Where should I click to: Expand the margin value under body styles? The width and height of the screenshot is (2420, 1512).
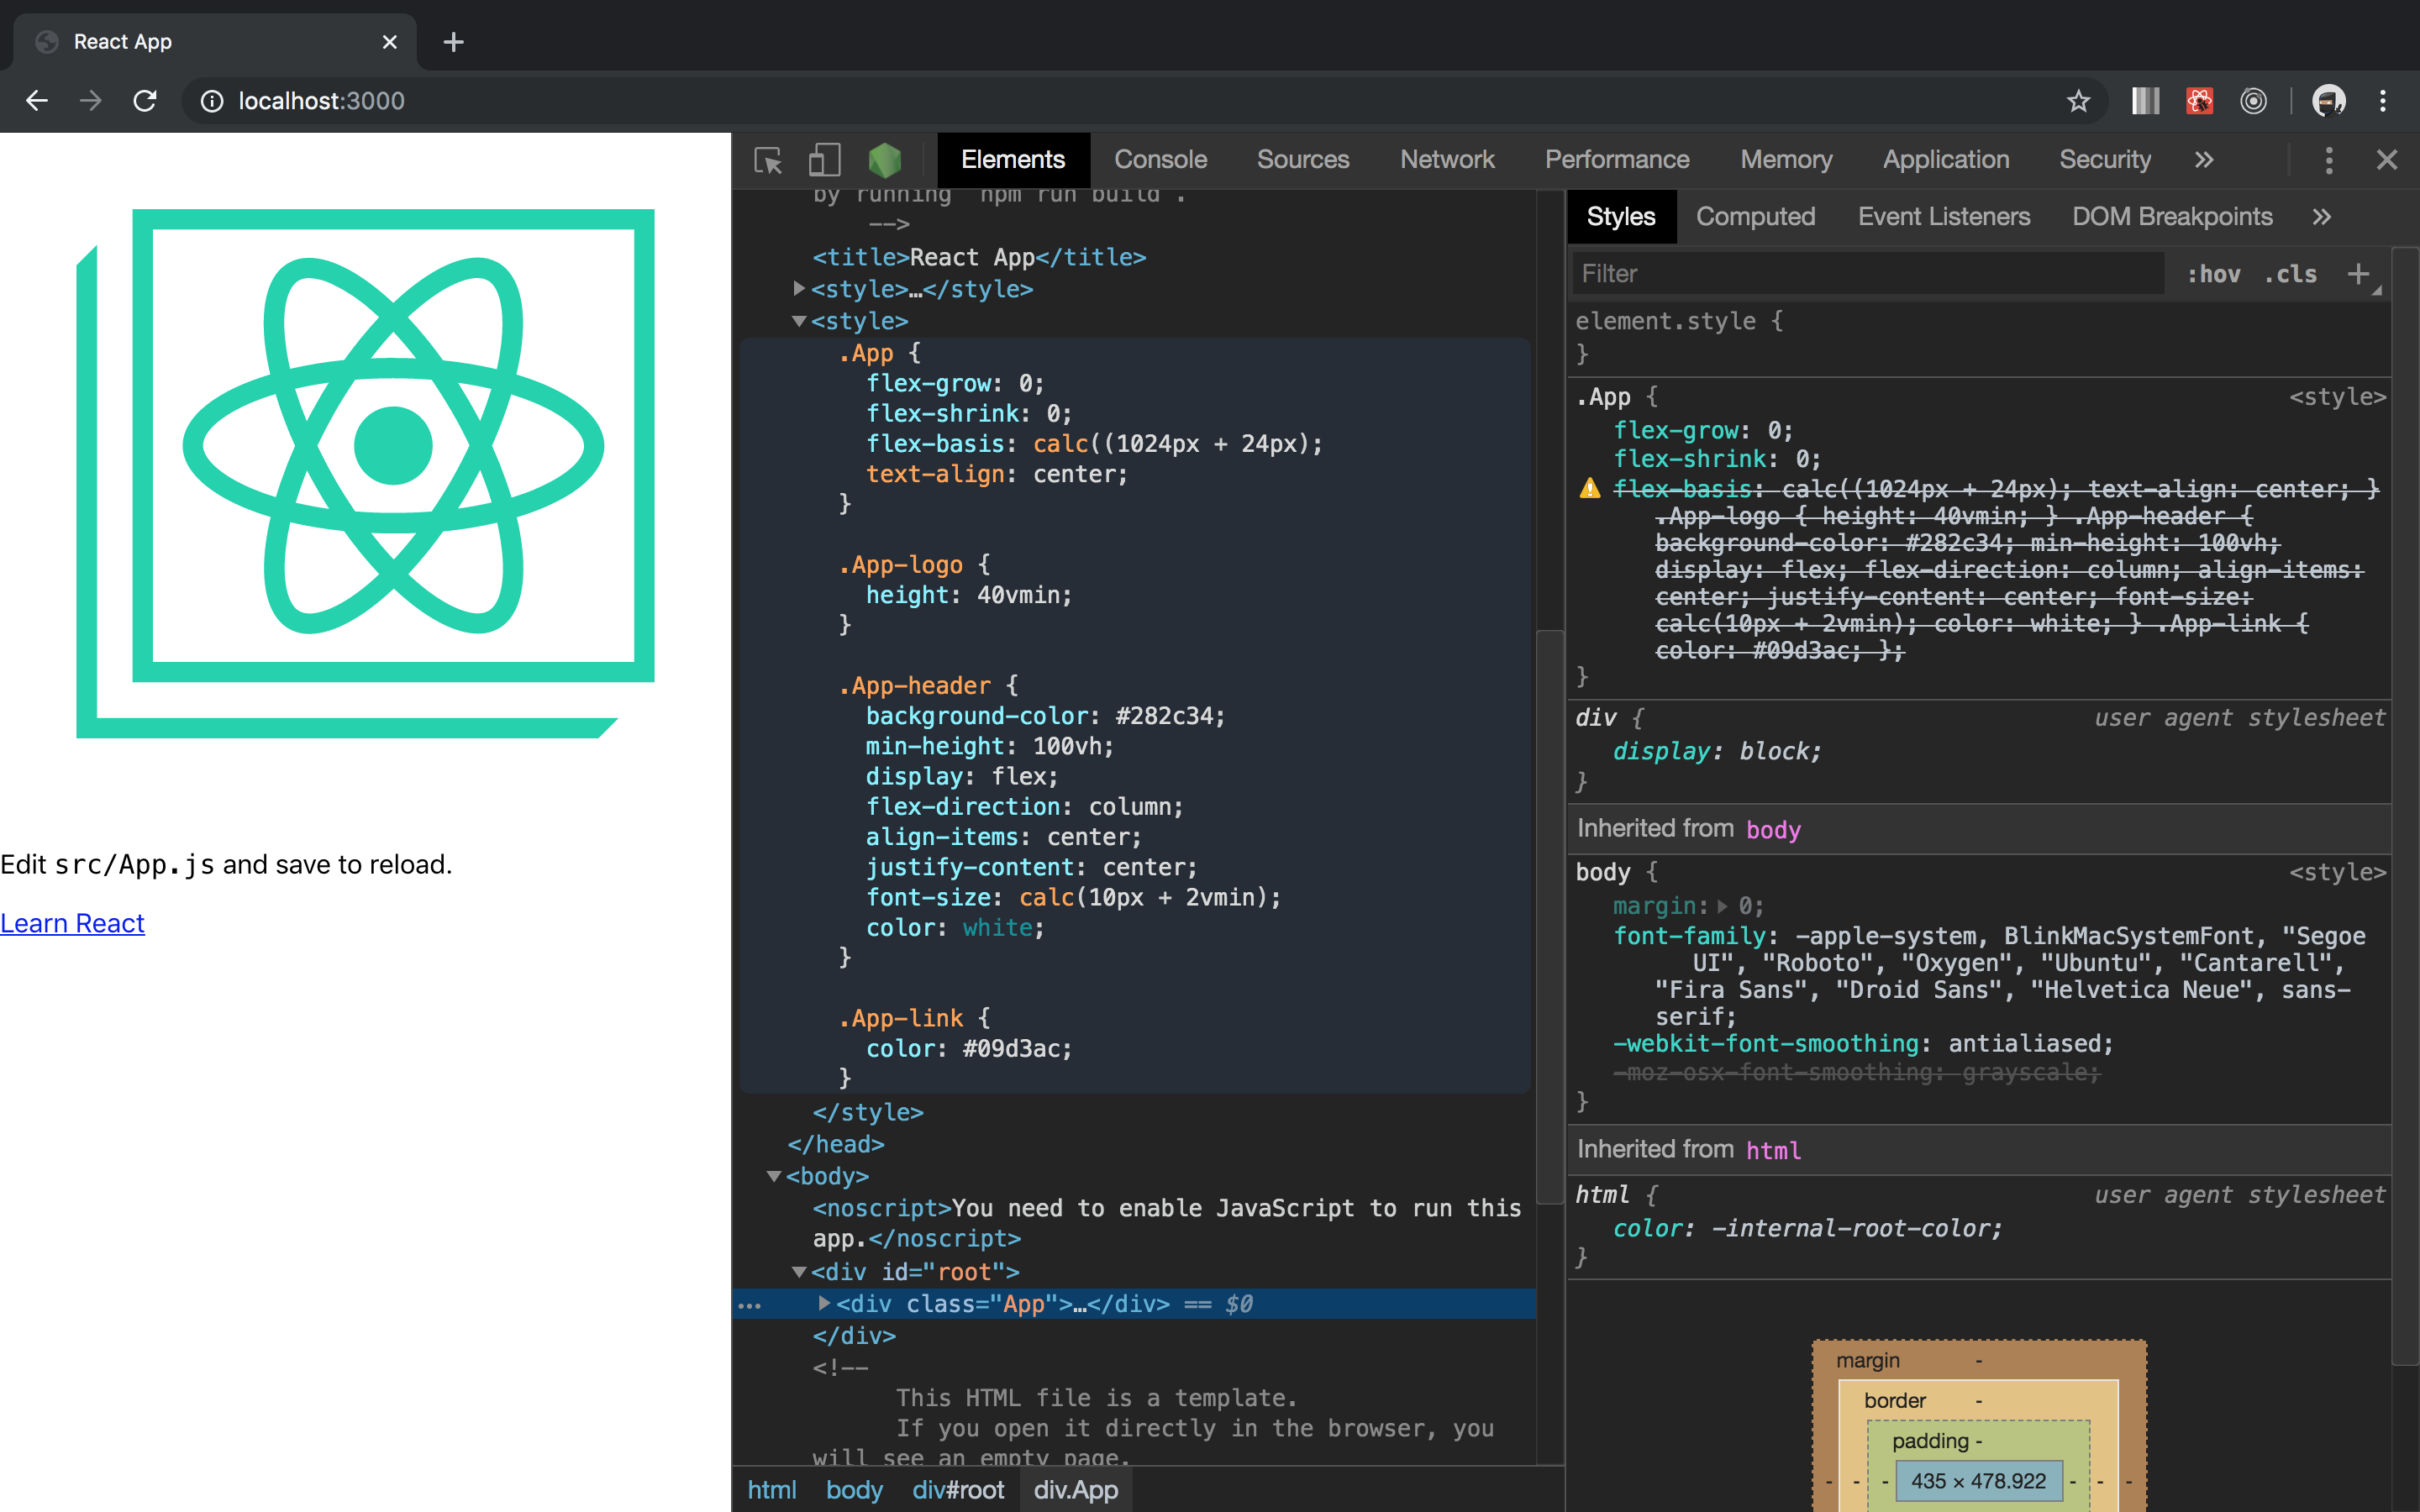point(1721,906)
